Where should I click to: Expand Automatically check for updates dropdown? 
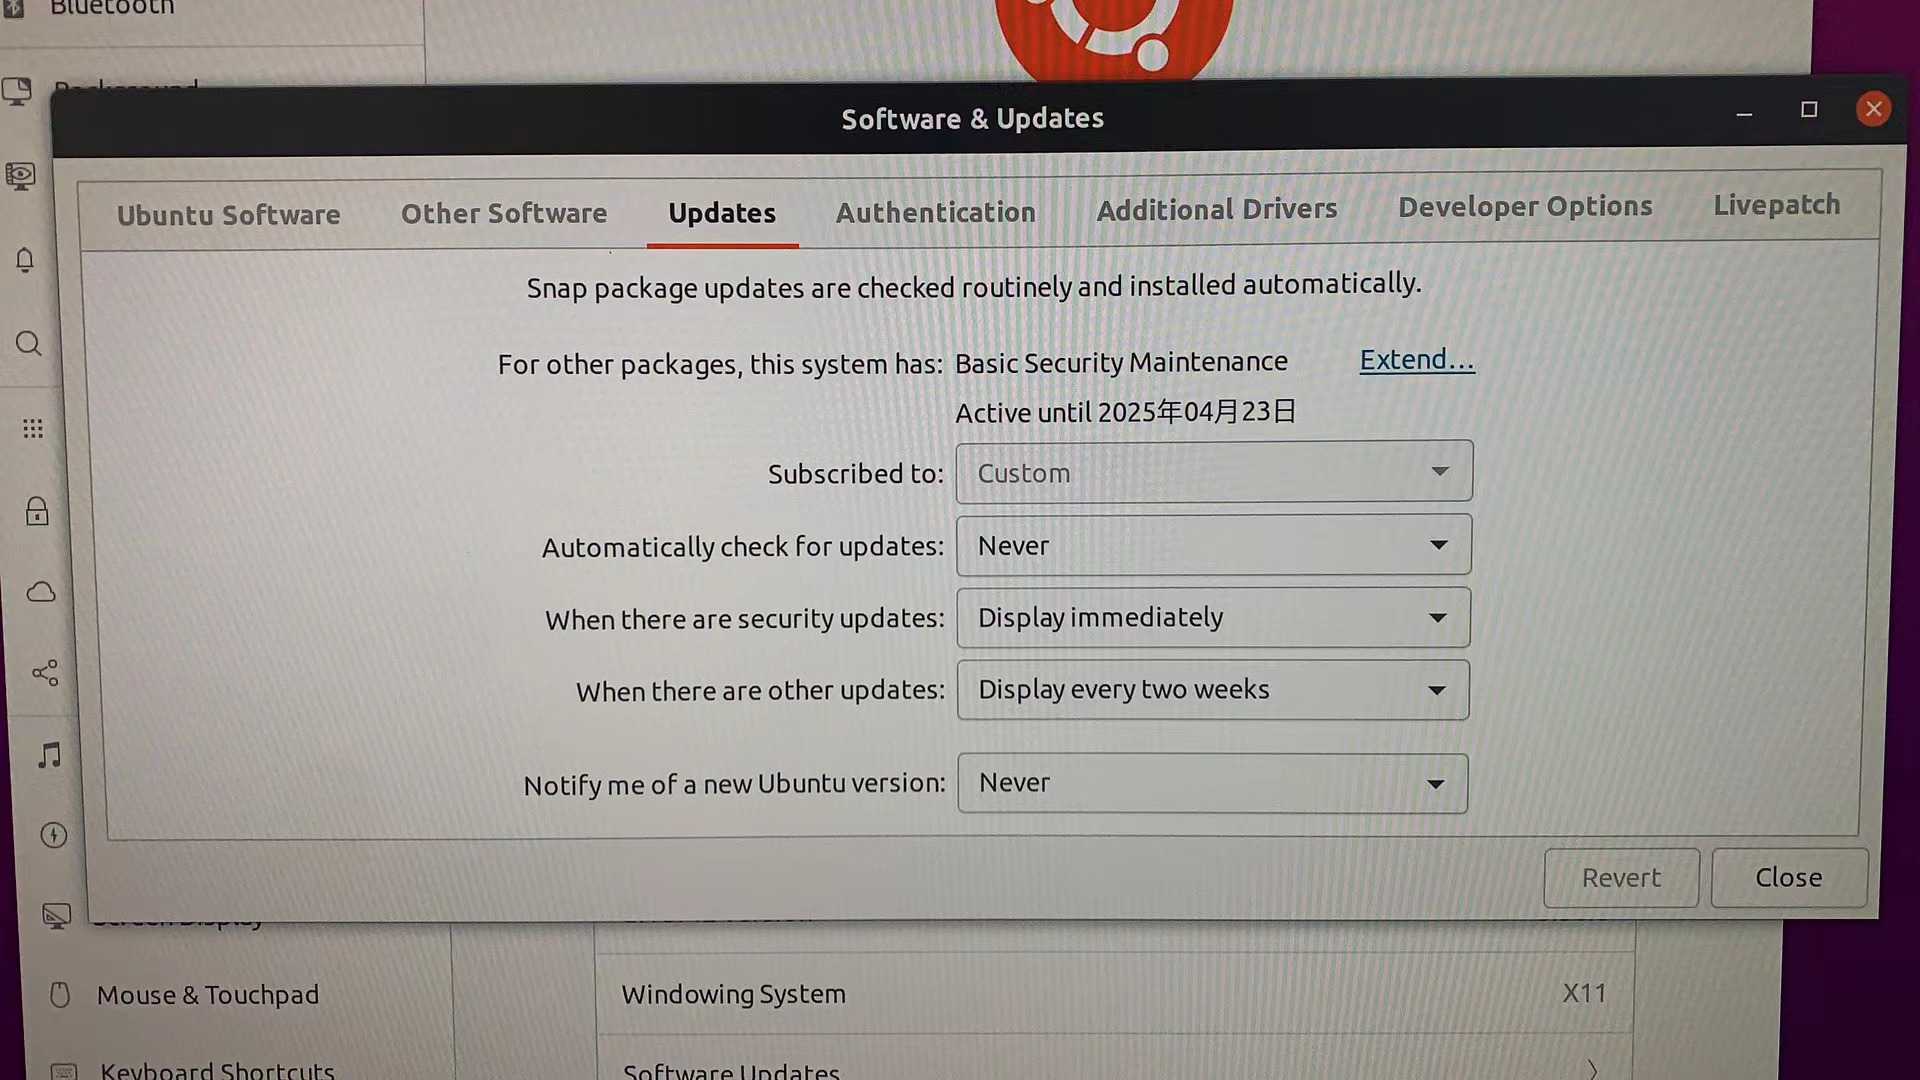pos(1213,545)
